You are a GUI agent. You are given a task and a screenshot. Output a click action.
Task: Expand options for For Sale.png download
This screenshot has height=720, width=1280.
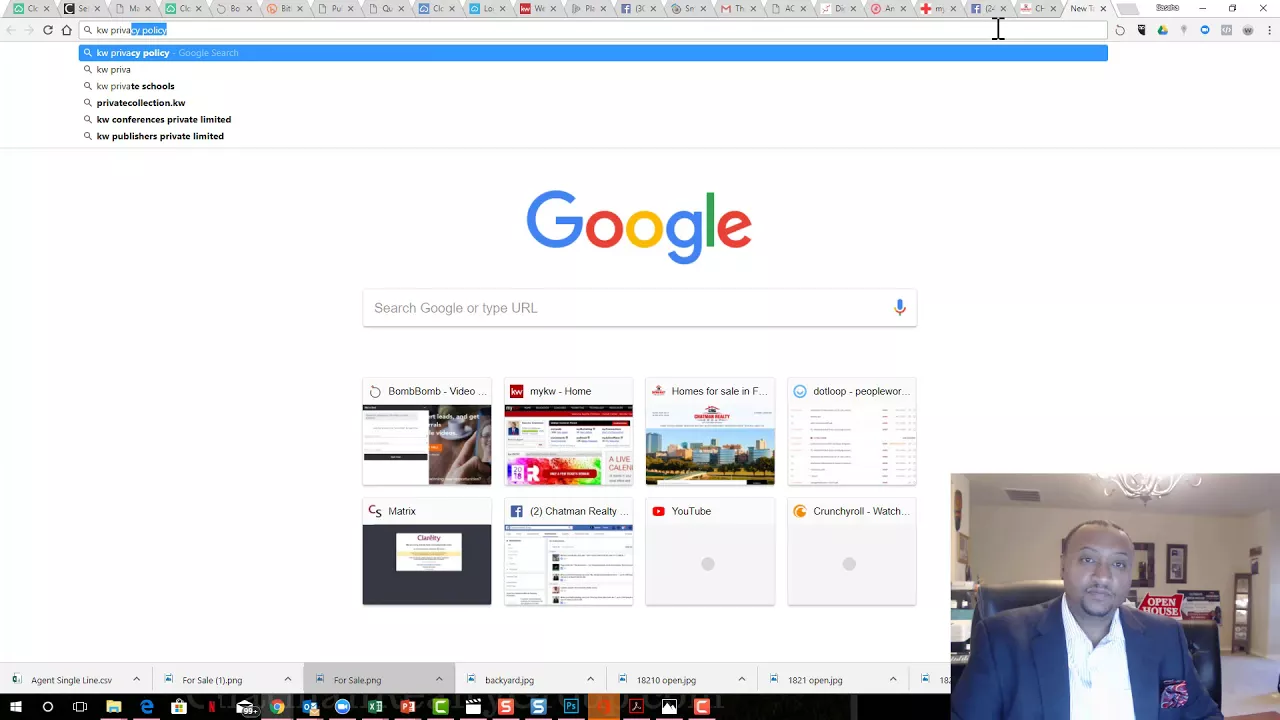click(x=439, y=680)
